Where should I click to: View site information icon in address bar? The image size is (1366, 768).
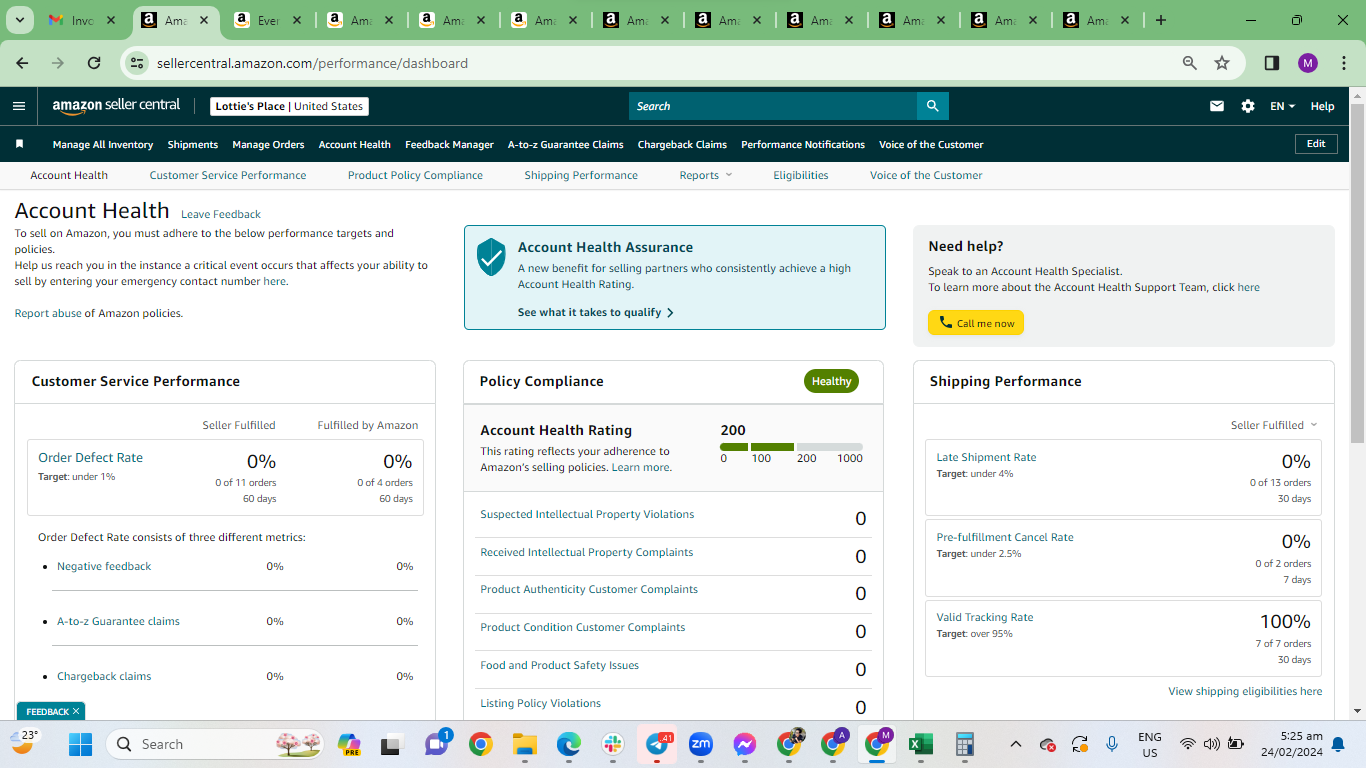pyautogui.click(x=138, y=63)
